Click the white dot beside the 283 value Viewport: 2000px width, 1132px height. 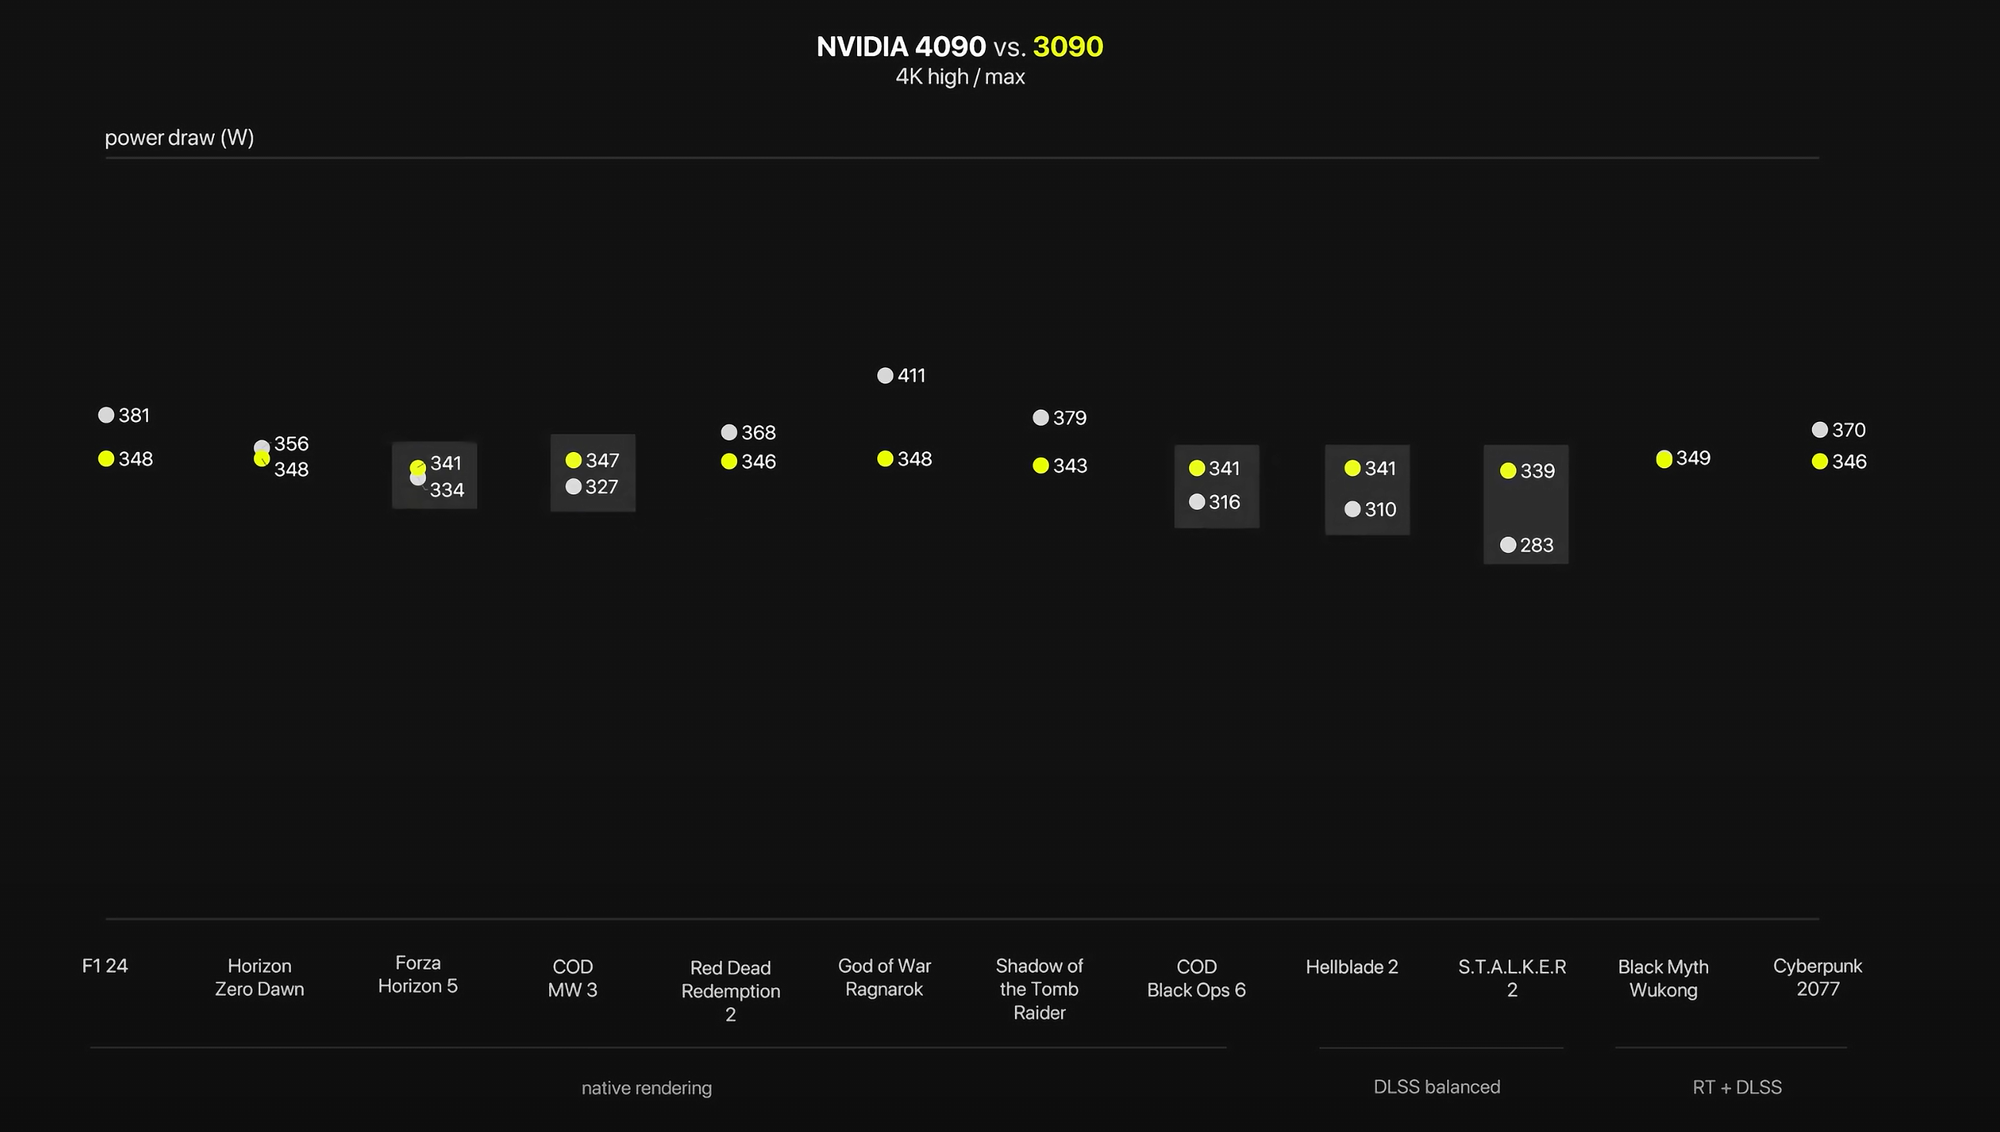tap(1508, 545)
